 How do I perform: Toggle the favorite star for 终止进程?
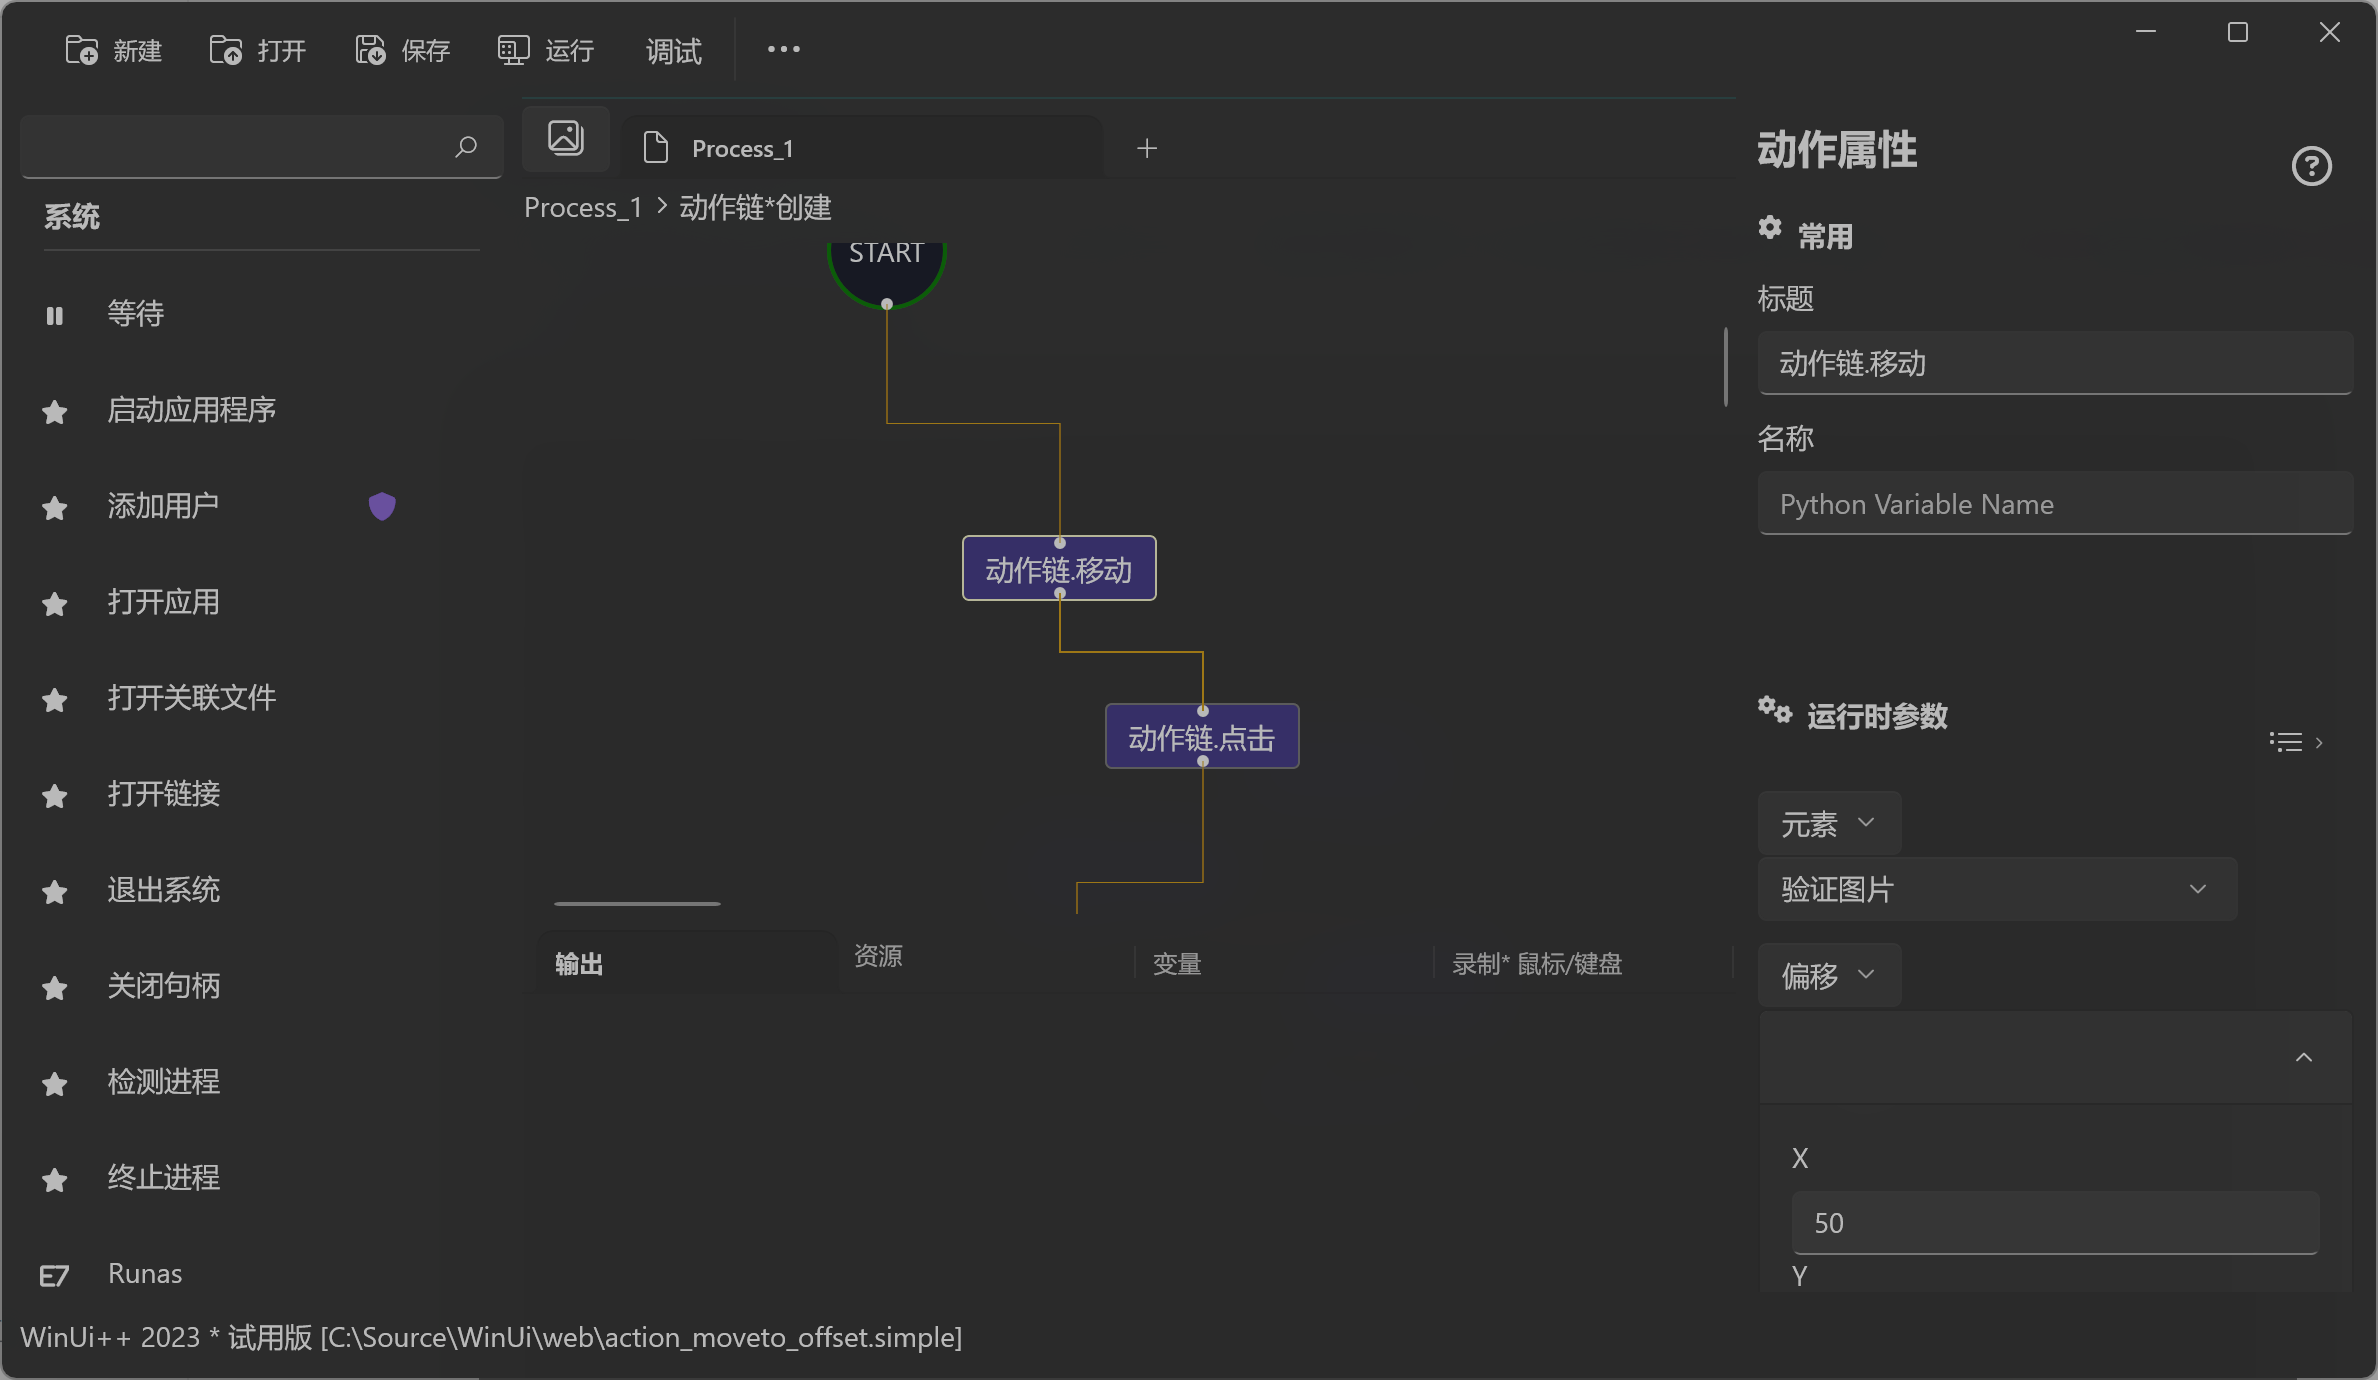pyautogui.click(x=54, y=1180)
